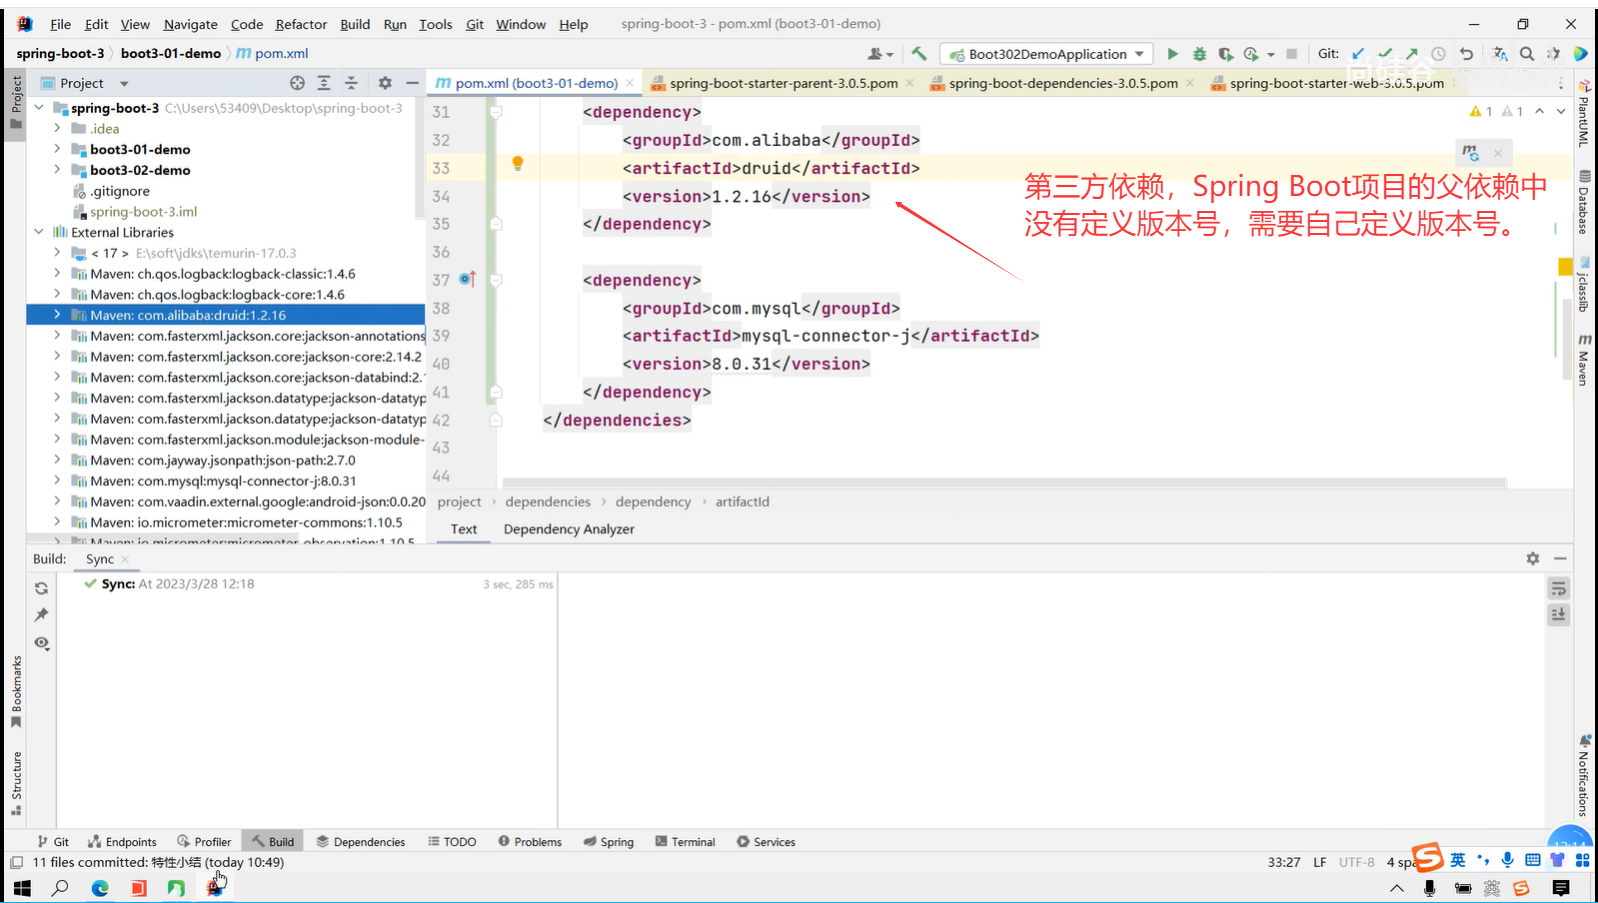Toggle the Maven side panel
The width and height of the screenshot is (1598, 903).
(x=1584, y=360)
